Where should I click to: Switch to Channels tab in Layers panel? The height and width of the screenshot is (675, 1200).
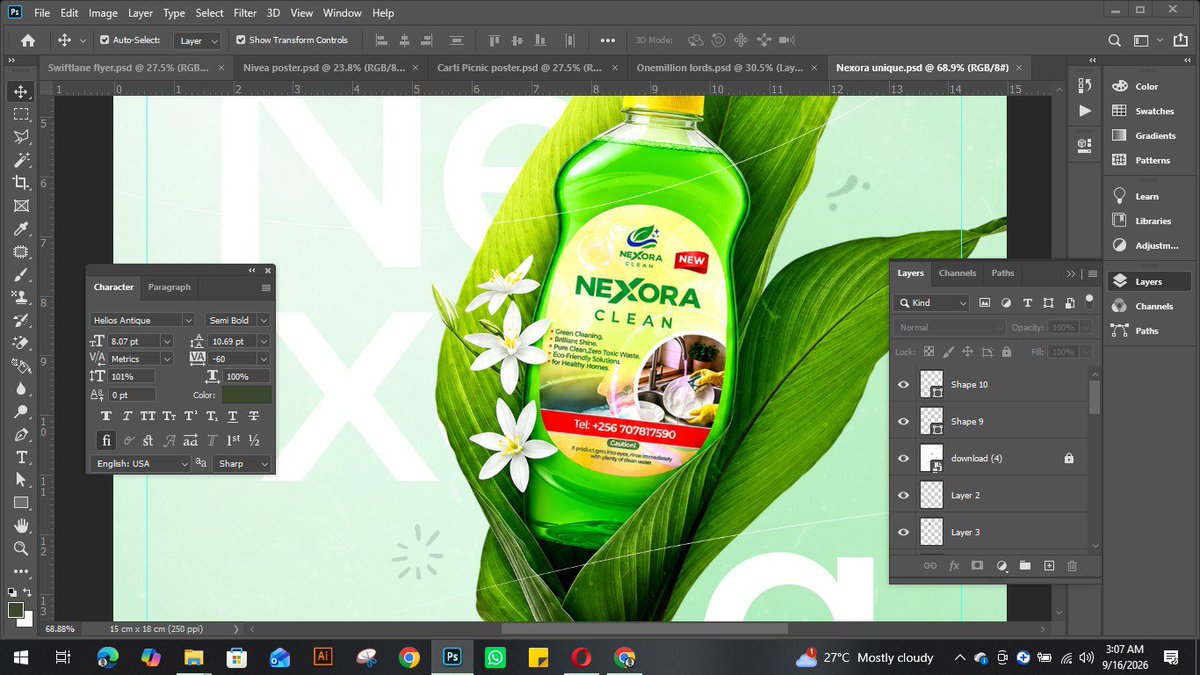click(x=957, y=273)
